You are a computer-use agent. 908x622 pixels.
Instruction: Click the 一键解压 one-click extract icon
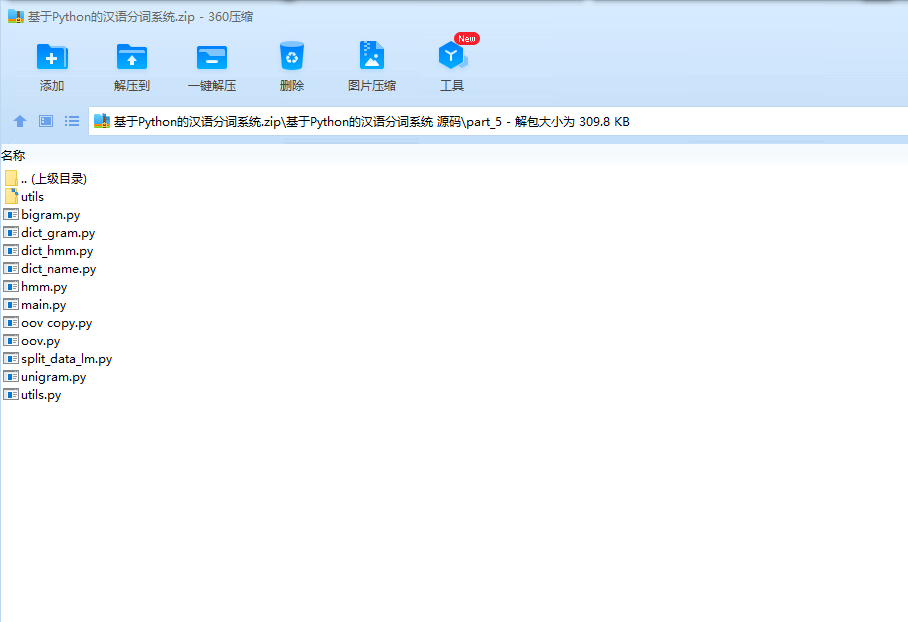pos(212,57)
